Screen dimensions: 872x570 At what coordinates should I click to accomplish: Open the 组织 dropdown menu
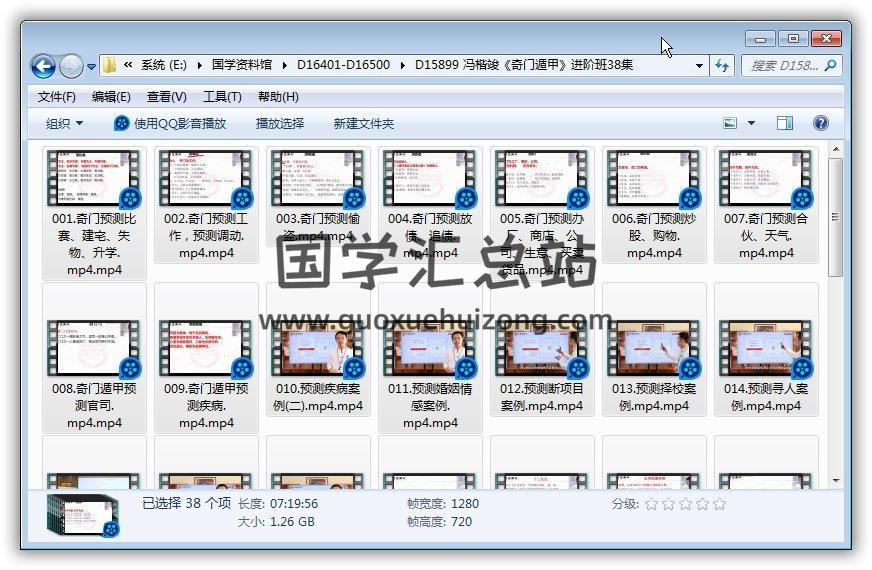coord(64,123)
